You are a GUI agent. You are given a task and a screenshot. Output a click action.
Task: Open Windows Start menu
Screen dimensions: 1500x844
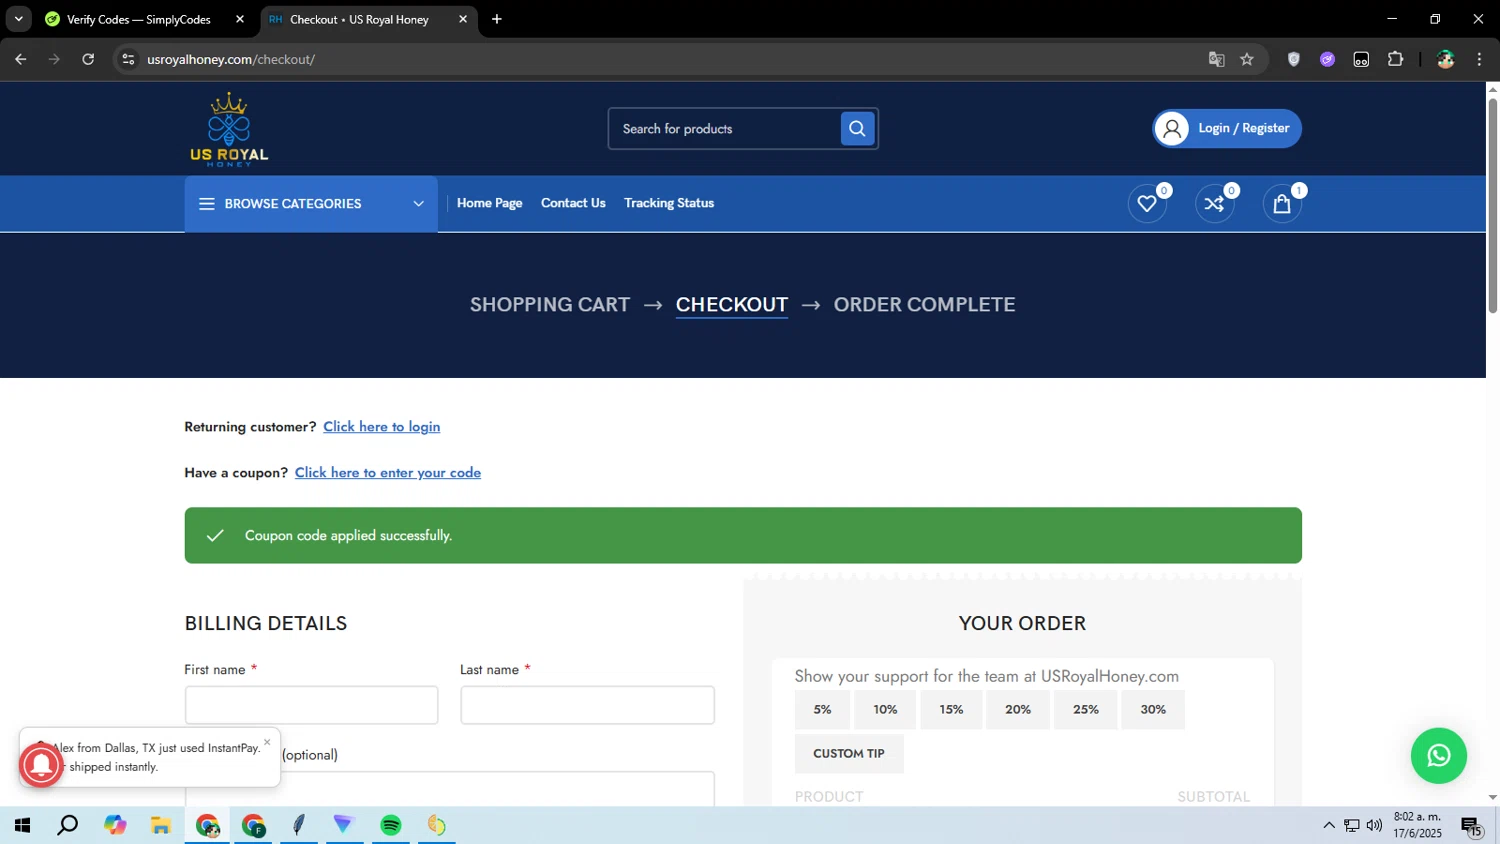click(22, 825)
